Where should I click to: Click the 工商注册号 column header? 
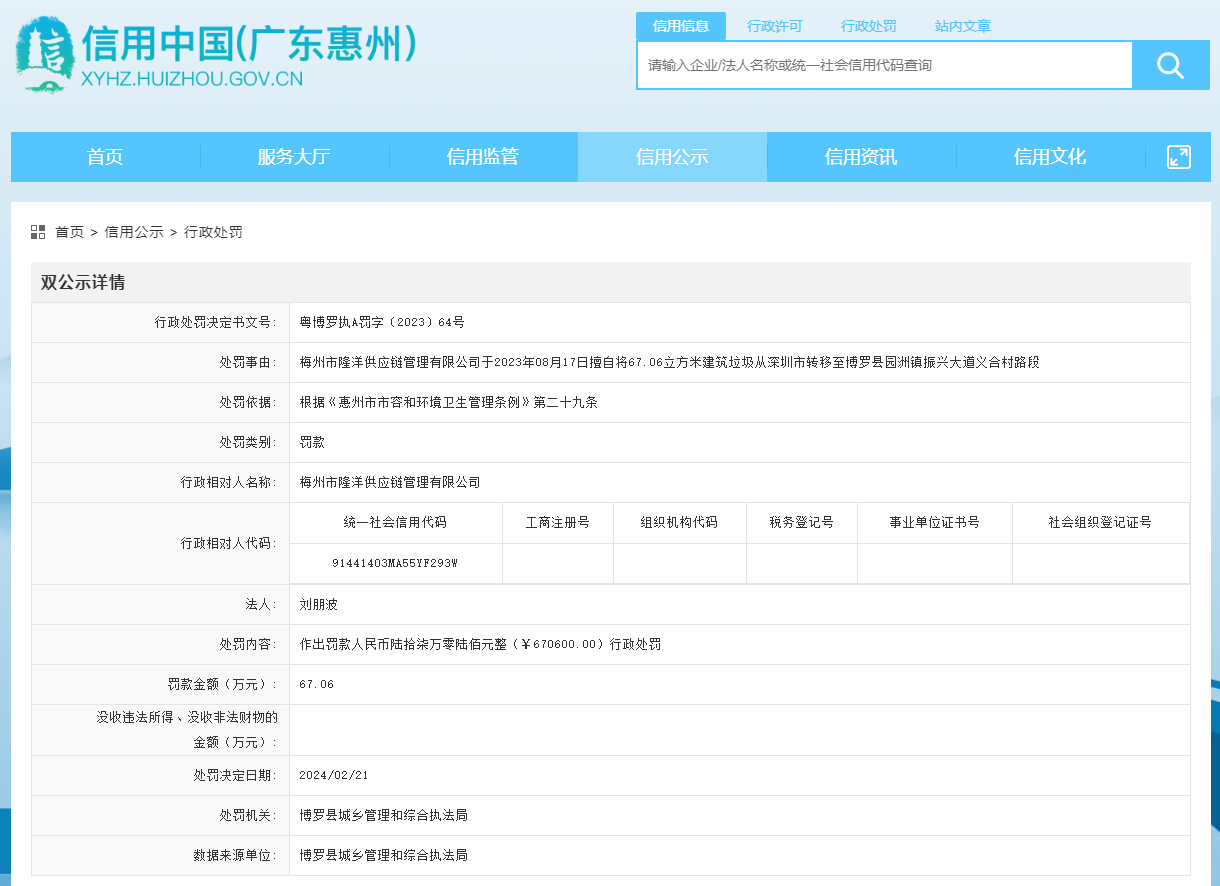[558, 522]
